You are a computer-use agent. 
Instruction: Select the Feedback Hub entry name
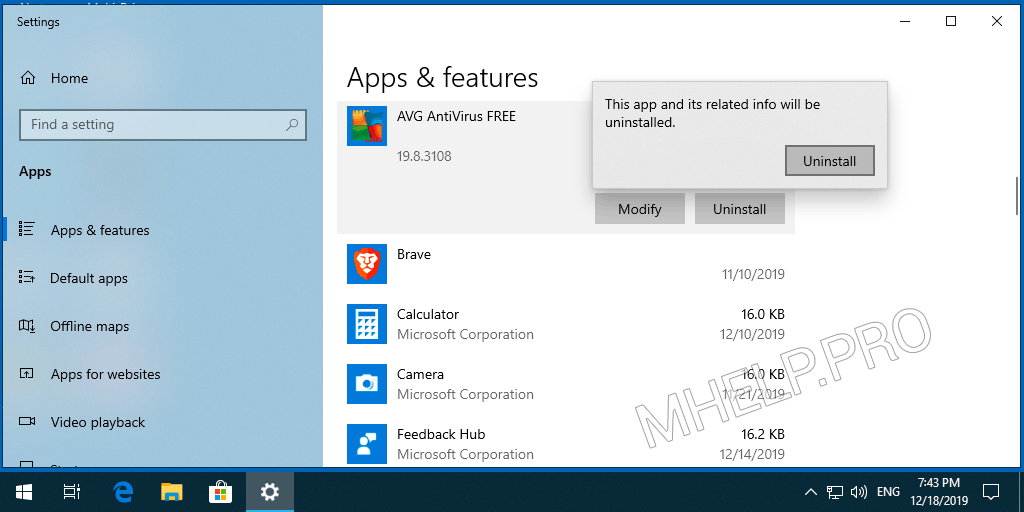tap(441, 434)
